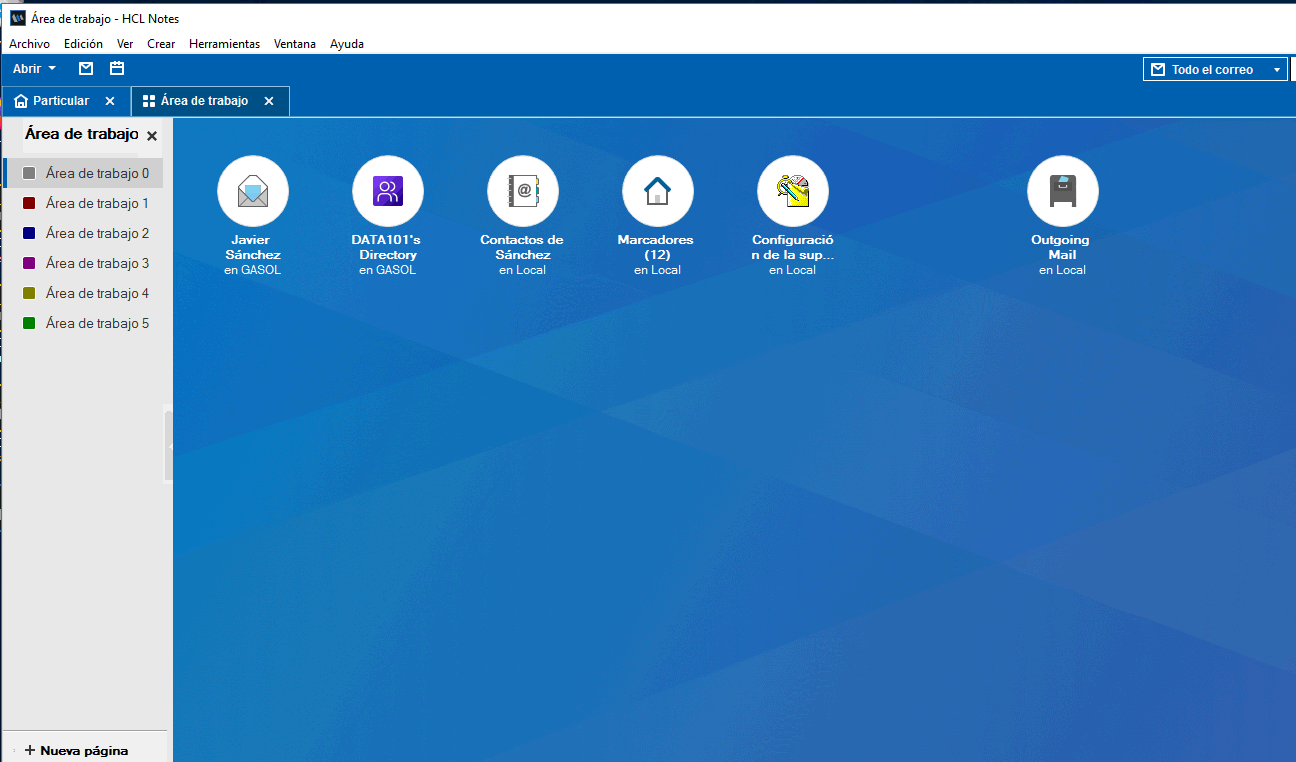Click the HCL Notes app icon in title bar
The width and height of the screenshot is (1296, 762).
coord(17,18)
